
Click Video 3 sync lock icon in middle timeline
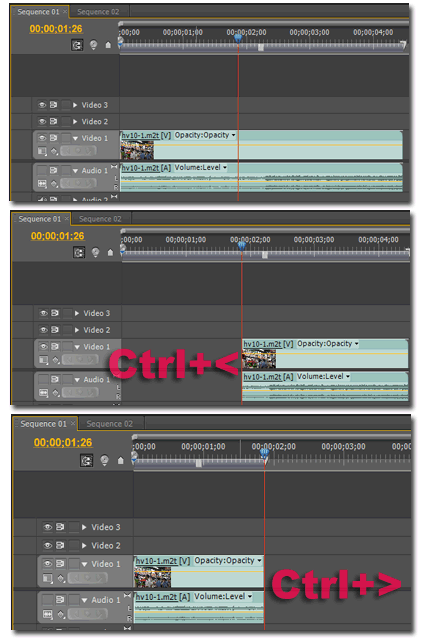[55, 313]
